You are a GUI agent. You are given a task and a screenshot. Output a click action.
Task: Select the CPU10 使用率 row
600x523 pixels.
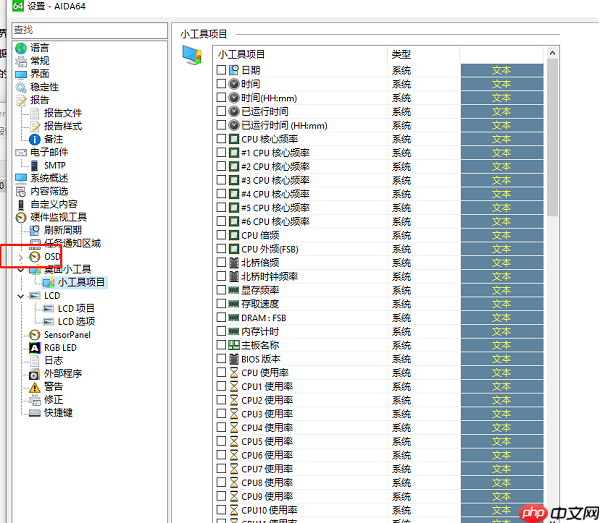[x=269, y=510]
